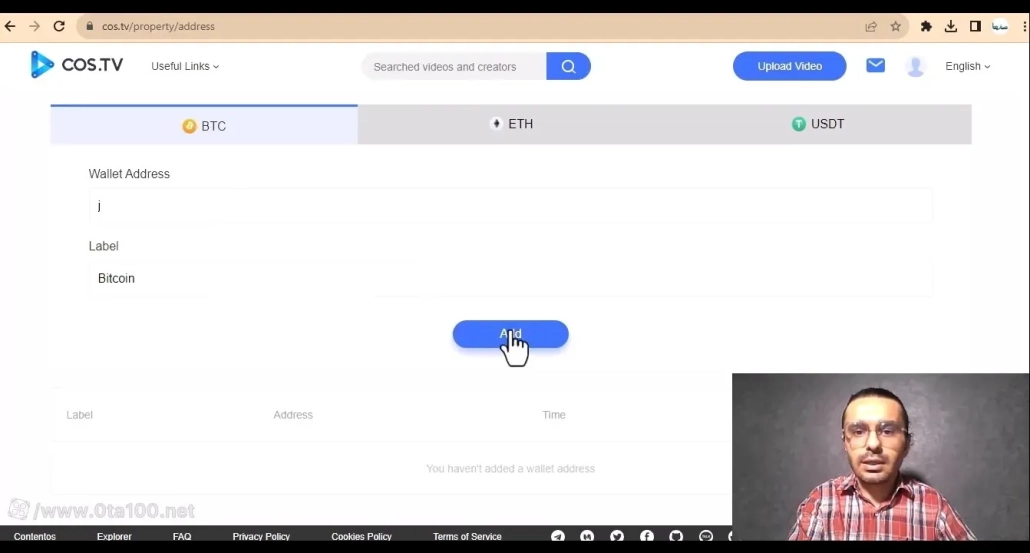The width and height of the screenshot is (1030, 553).
Task: Click into the Wallet Address field
Action: (x=510, y=206)
